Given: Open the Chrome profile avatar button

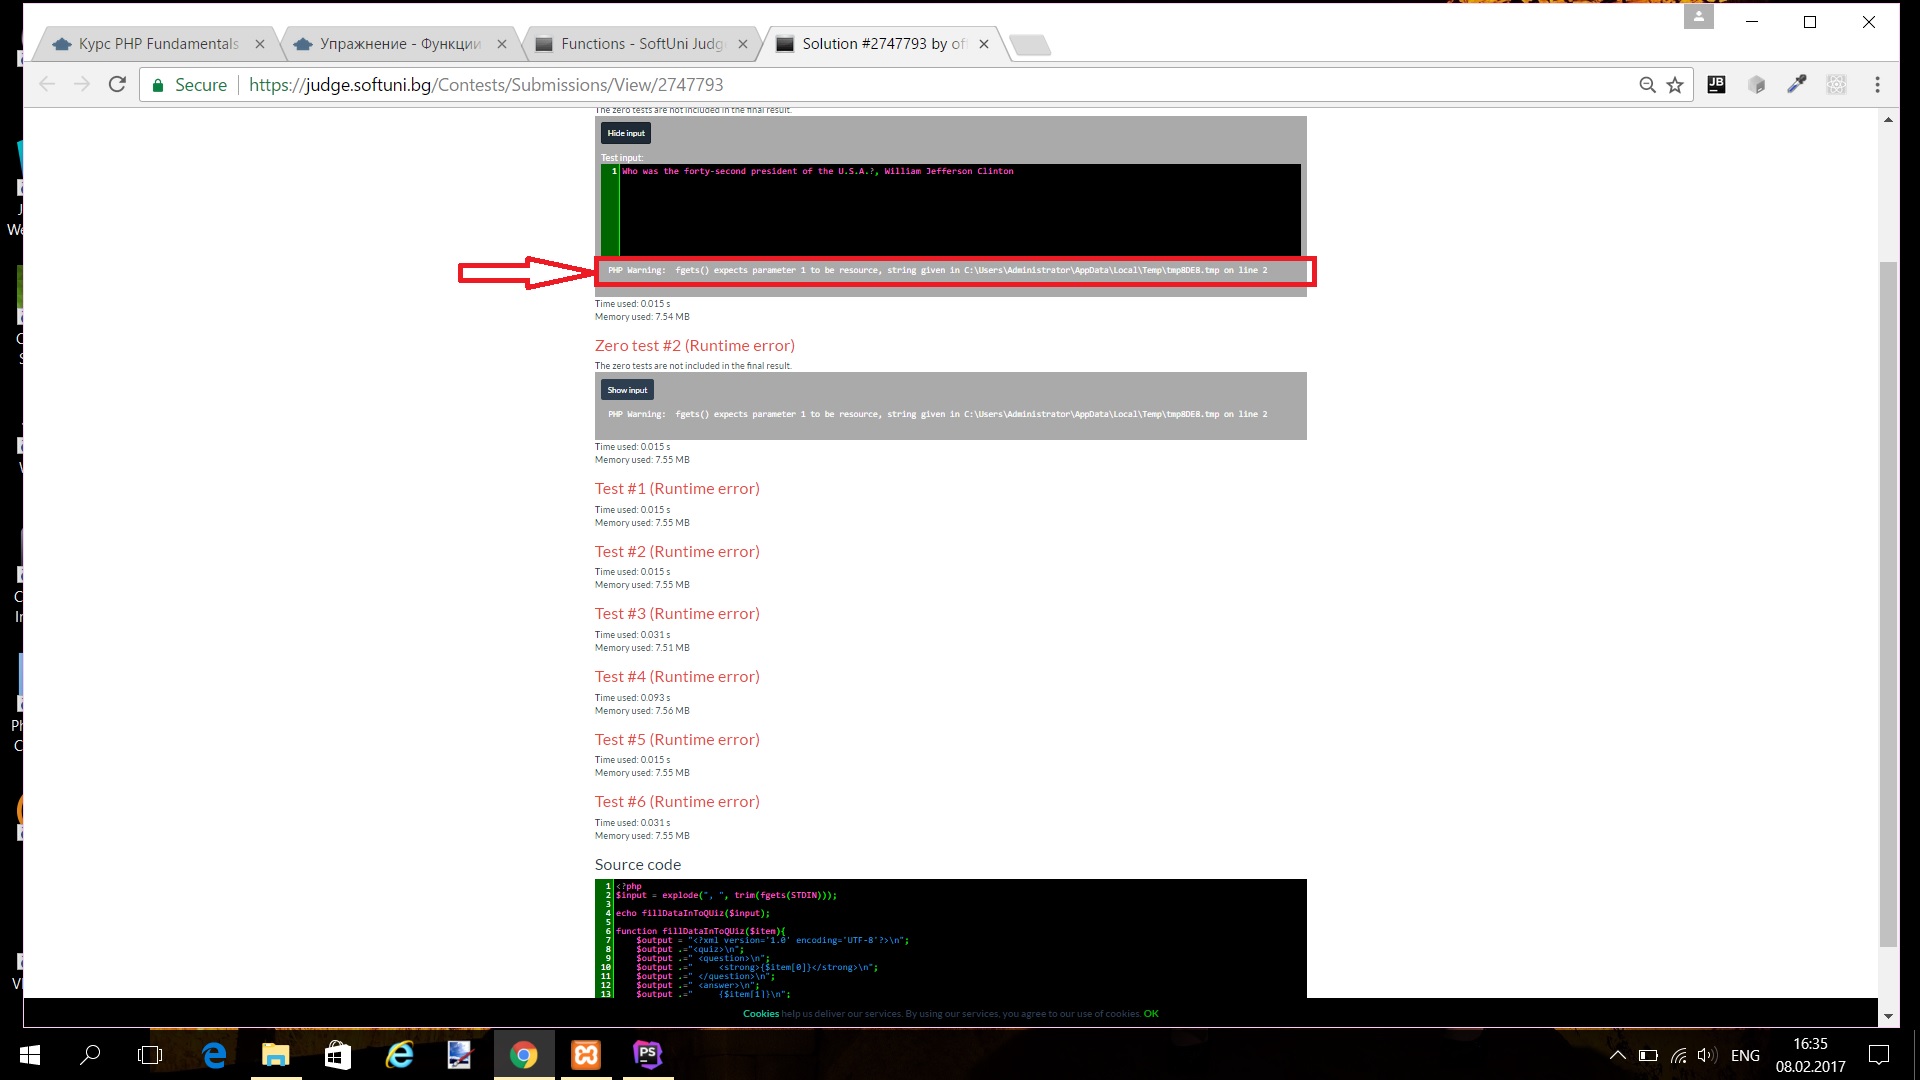Looking at the screenshot, I should click(x=1698, y=17).
